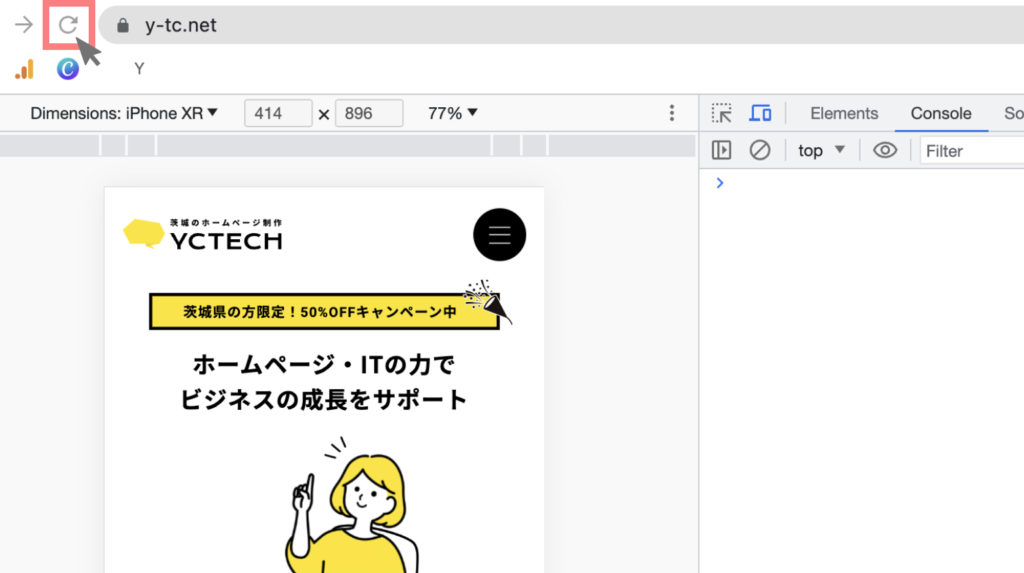
Task: Switch to the Elements tab
Action: (x=843, y=113)
